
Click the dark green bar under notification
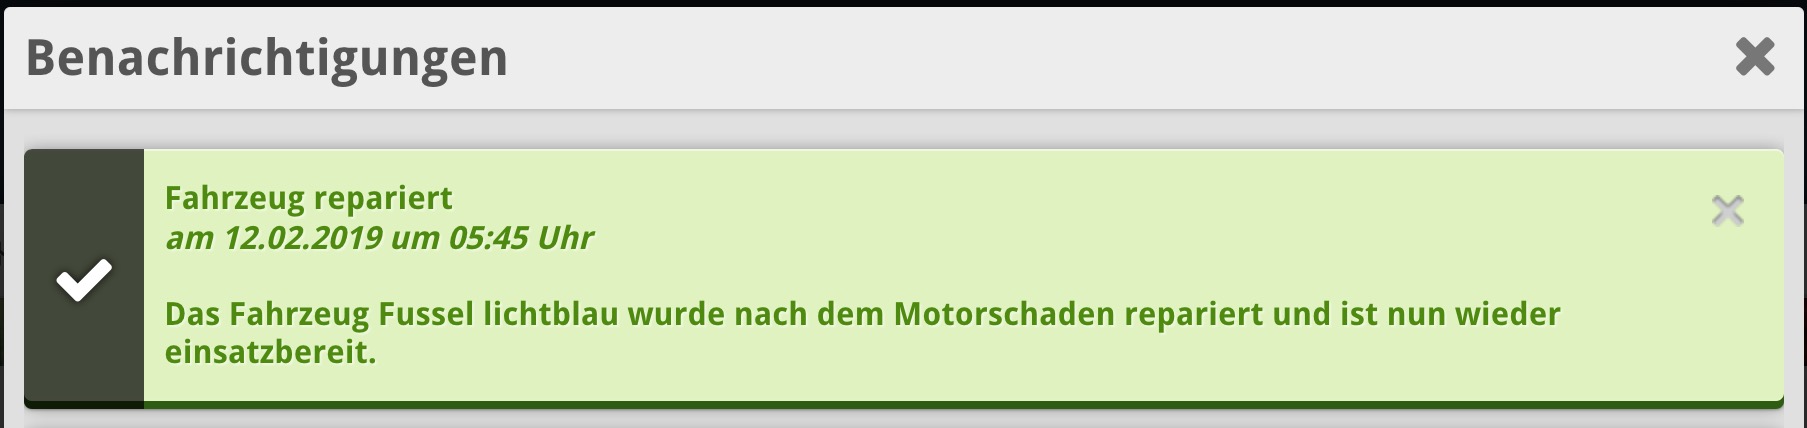(963, 404)
